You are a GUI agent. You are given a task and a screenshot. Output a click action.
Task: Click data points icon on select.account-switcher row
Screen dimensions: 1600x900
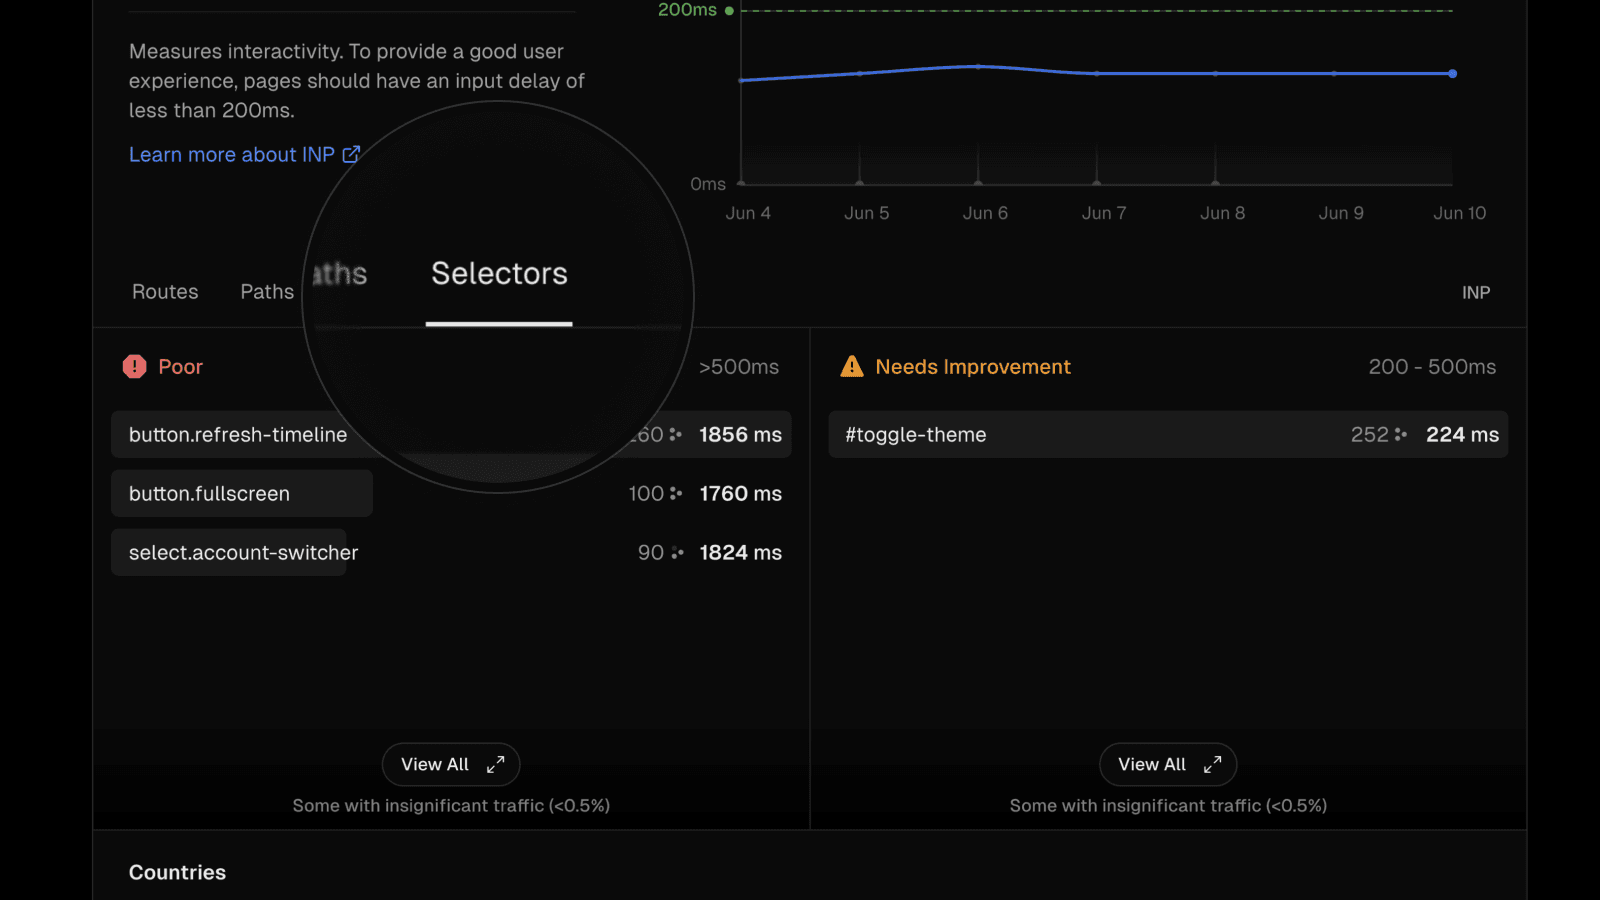[x=677, y=553]
